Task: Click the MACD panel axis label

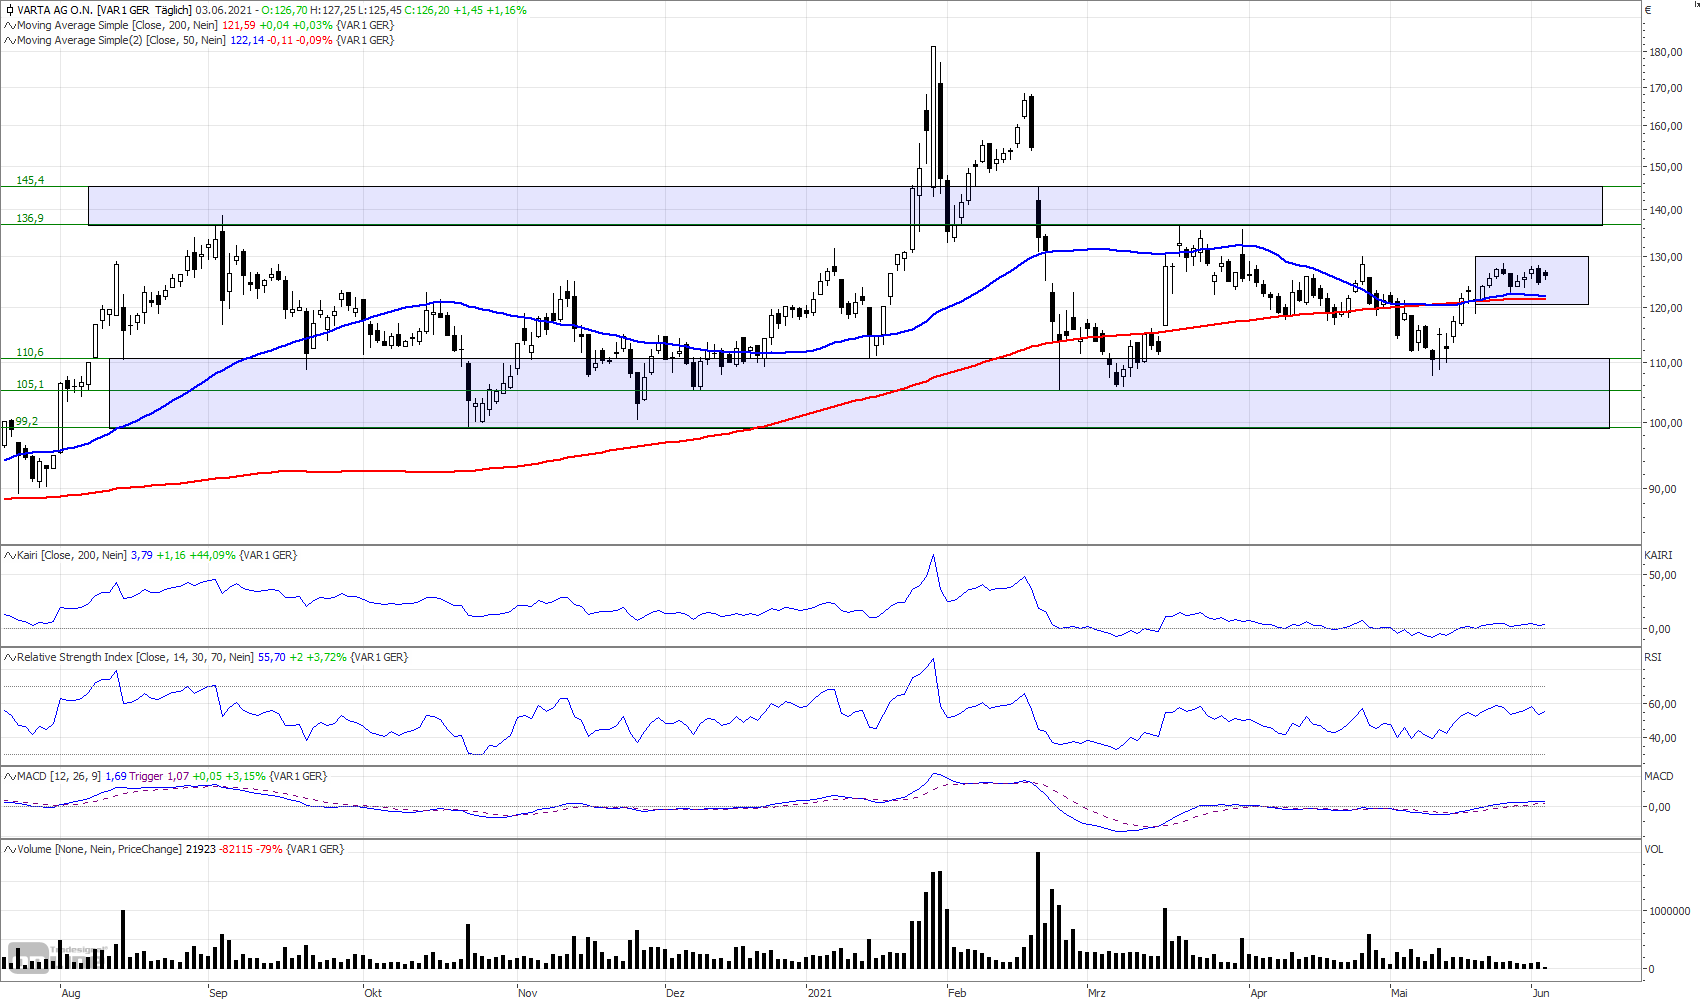Action: click(1658, 776)
